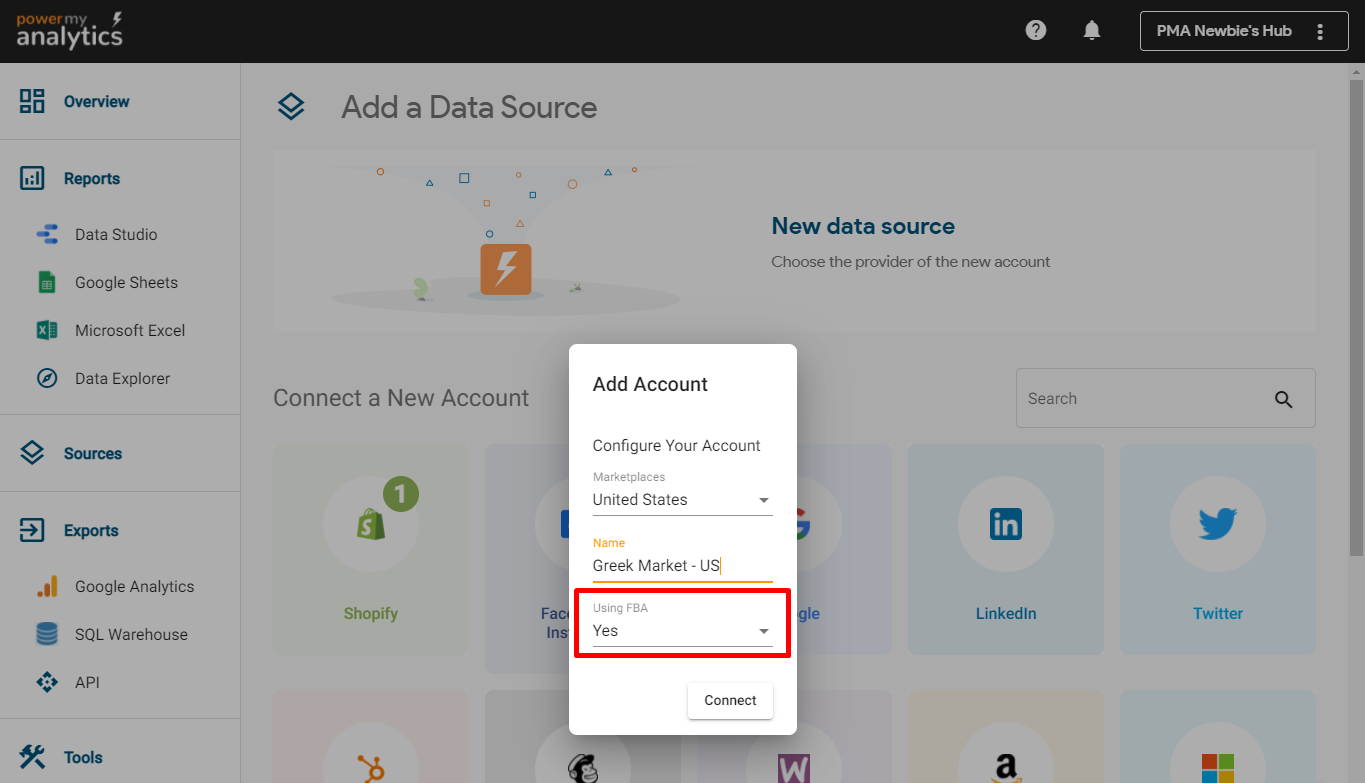Select the Shopify connector icon
The image size is (1365, 783).
[x=371, y=523]
